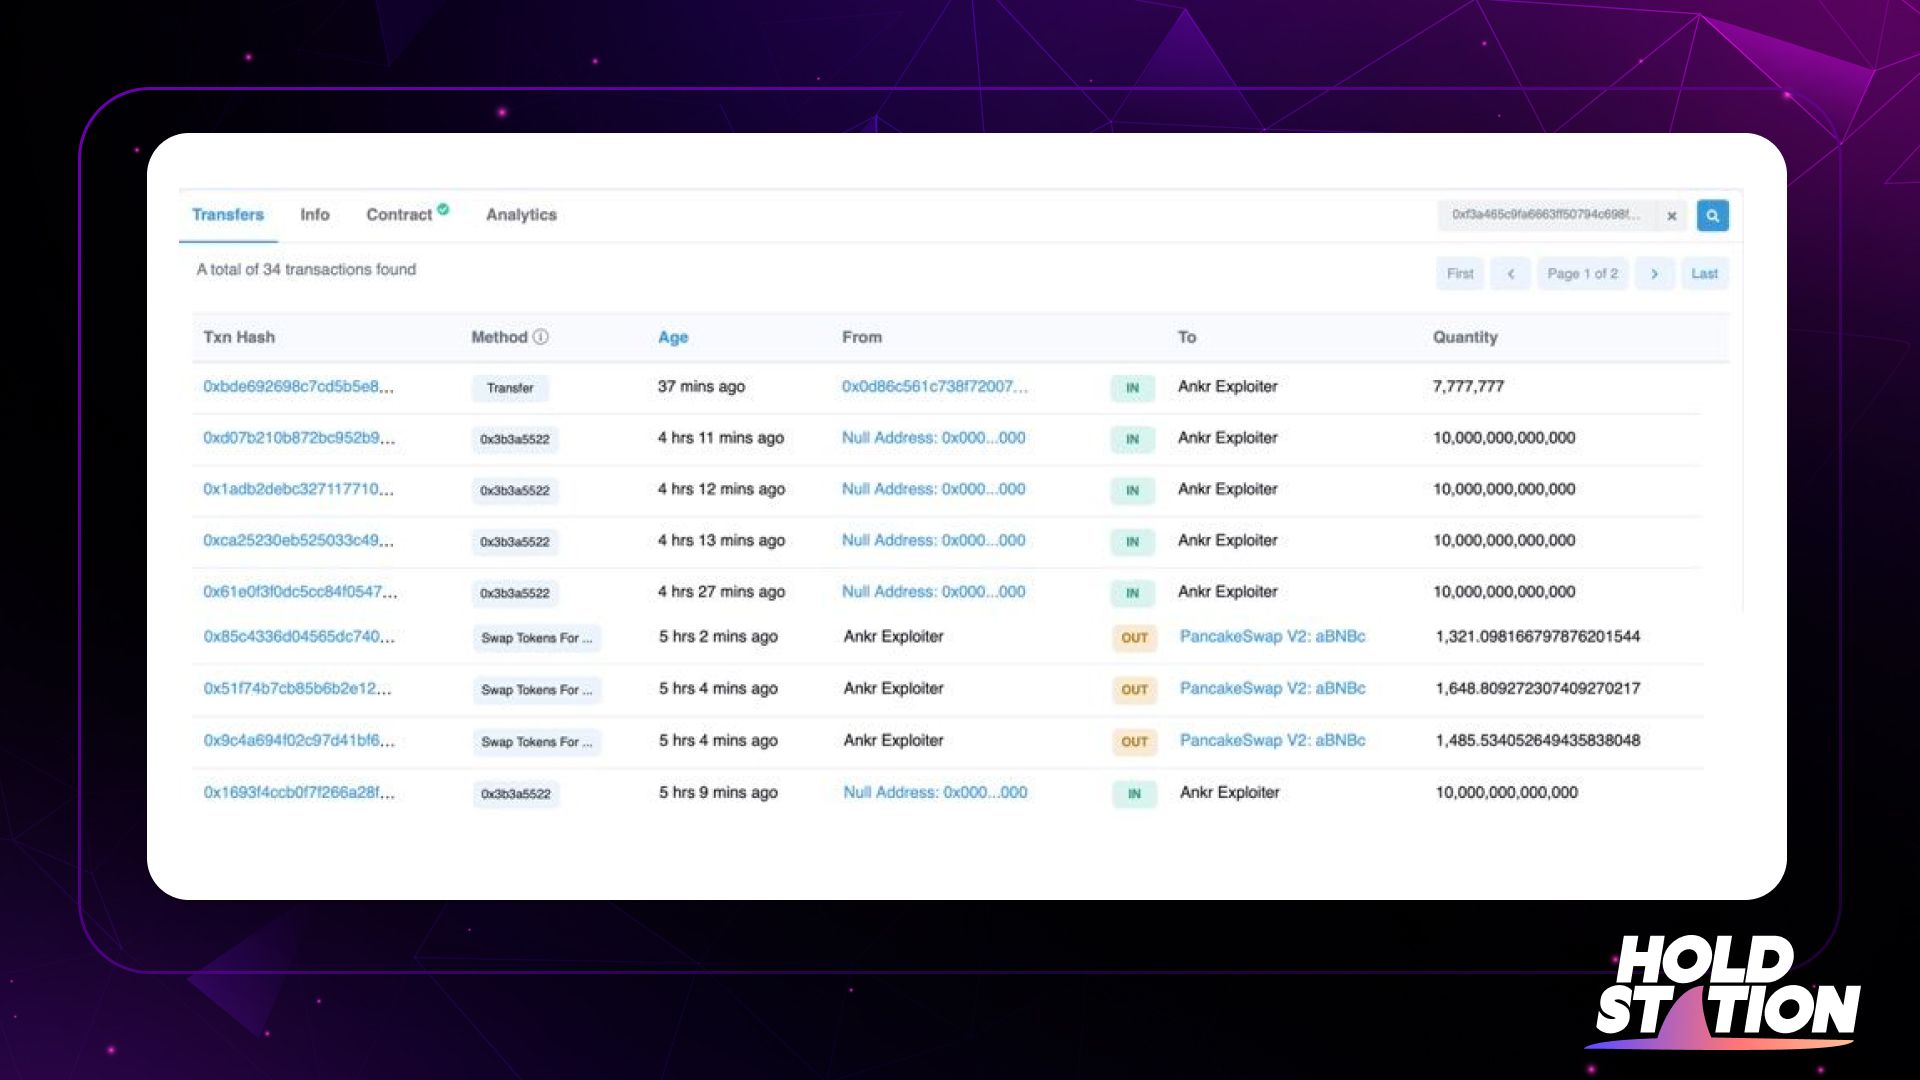Click the Quantity column header

pyautogui.click(x=1465, y=337)
